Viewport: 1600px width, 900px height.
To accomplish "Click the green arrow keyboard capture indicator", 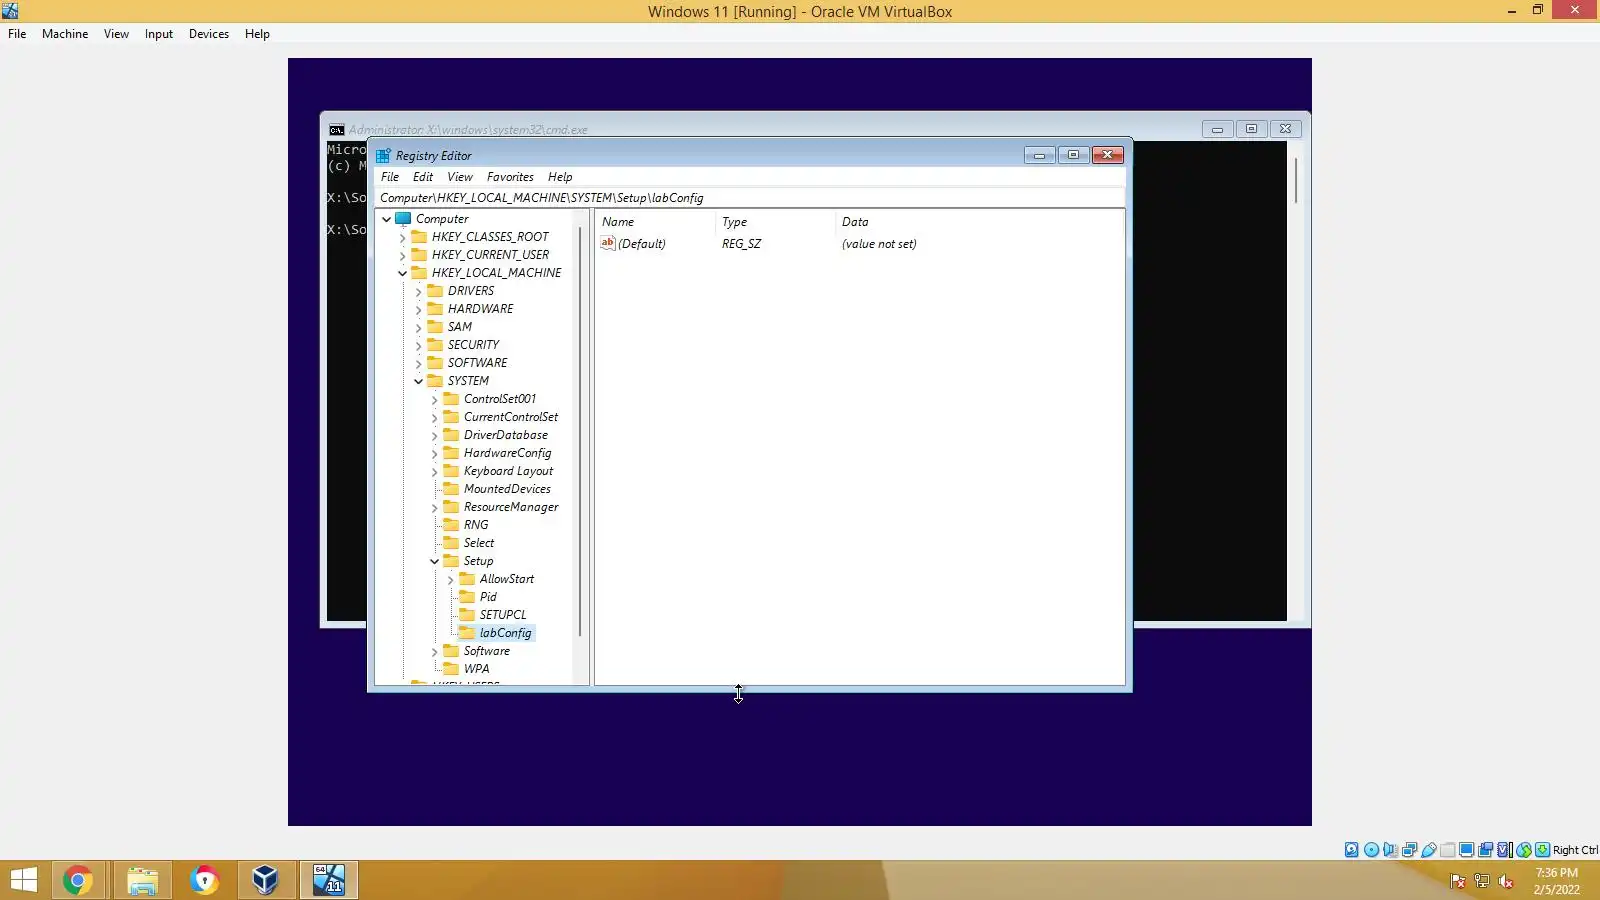I will pos(1542,850).
